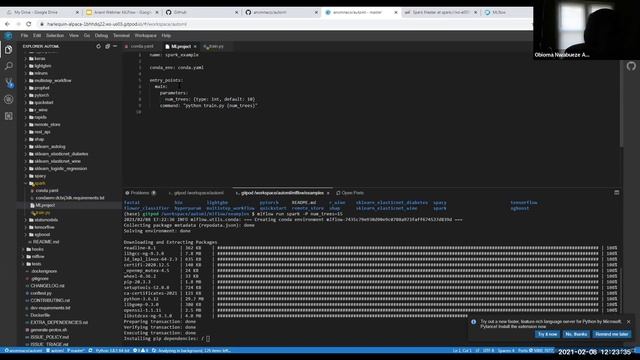
Task: Open MLproject file in the Explorer tree
Action: 45,205
